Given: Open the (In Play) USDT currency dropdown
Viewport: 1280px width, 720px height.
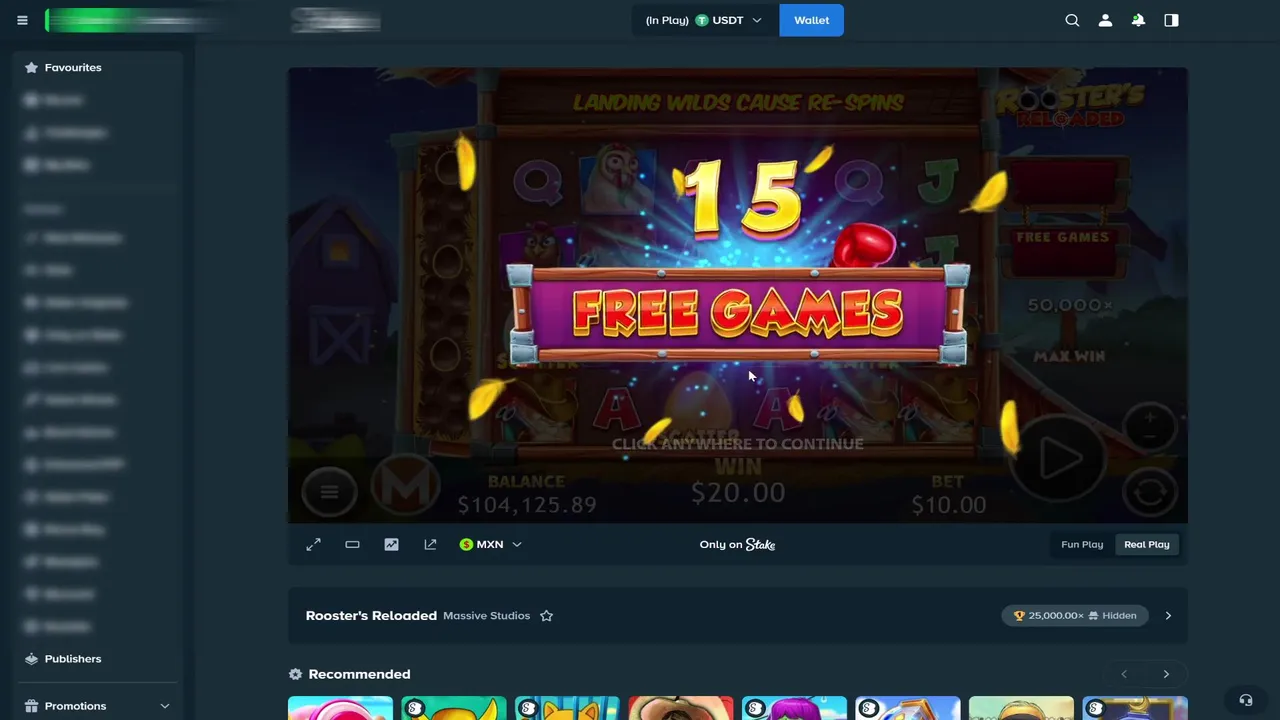Looking at the screenshot, I should click(705, 20).
